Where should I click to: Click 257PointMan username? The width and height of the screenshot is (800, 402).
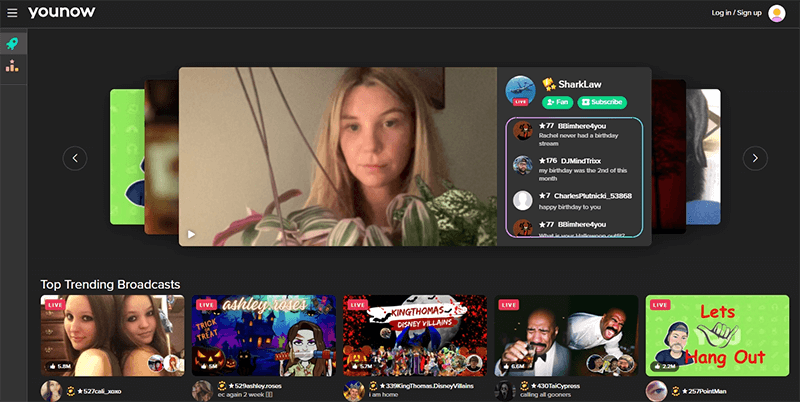(704, 391)
